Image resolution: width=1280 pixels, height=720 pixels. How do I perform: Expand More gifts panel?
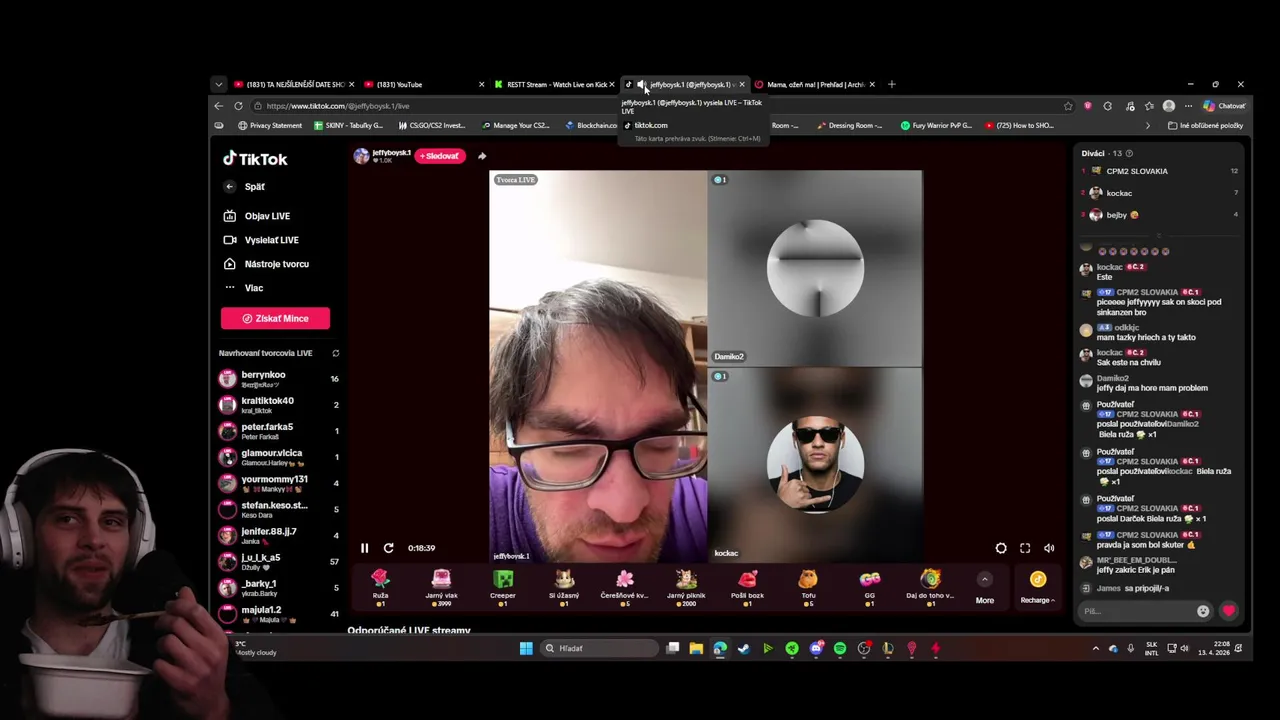tap(985, 588)
